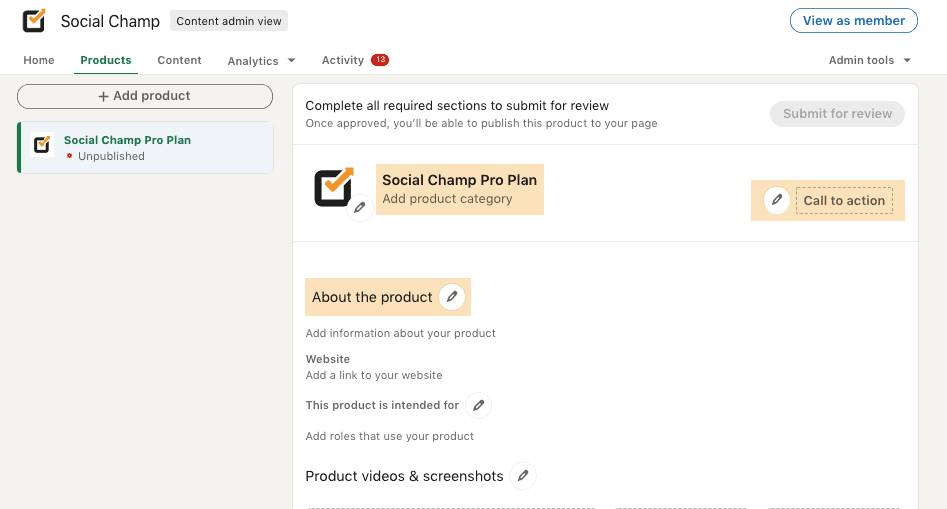This screenshot has width=947, height=509.
Task: Click View as member button
Action: (x=853, y=21)
